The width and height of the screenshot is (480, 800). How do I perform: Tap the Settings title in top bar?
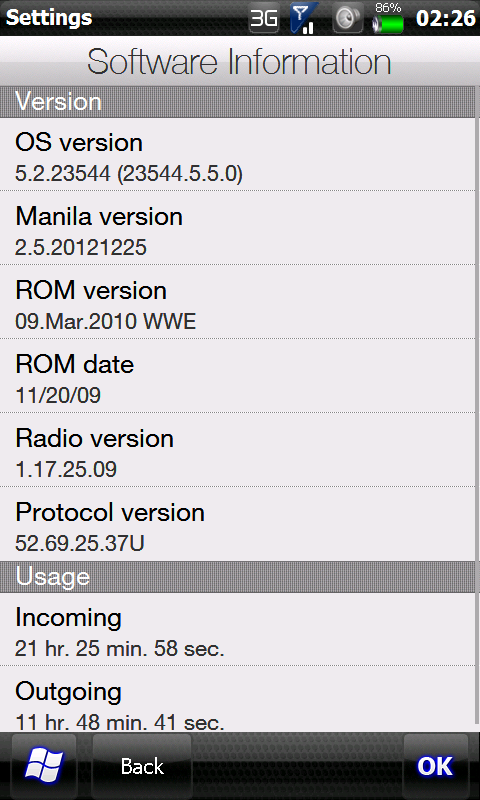point(49,18)
